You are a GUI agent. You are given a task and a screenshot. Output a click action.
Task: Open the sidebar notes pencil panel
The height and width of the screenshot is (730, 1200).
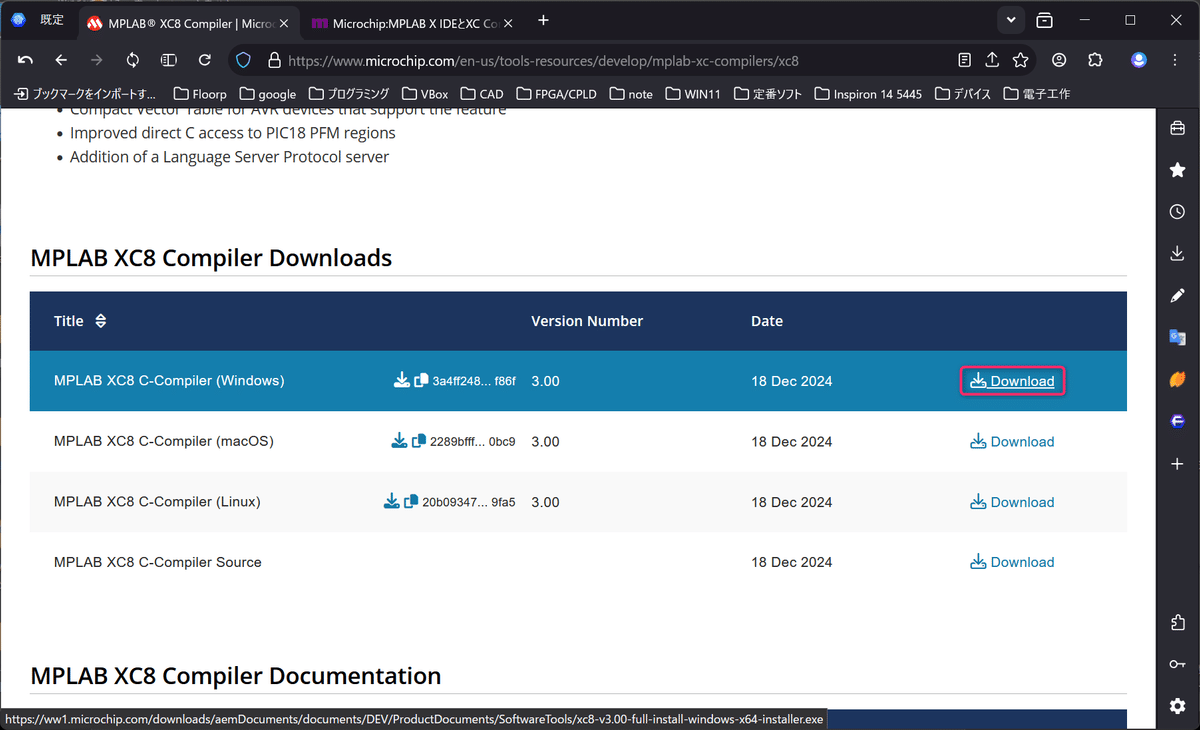click(1177, 296)
